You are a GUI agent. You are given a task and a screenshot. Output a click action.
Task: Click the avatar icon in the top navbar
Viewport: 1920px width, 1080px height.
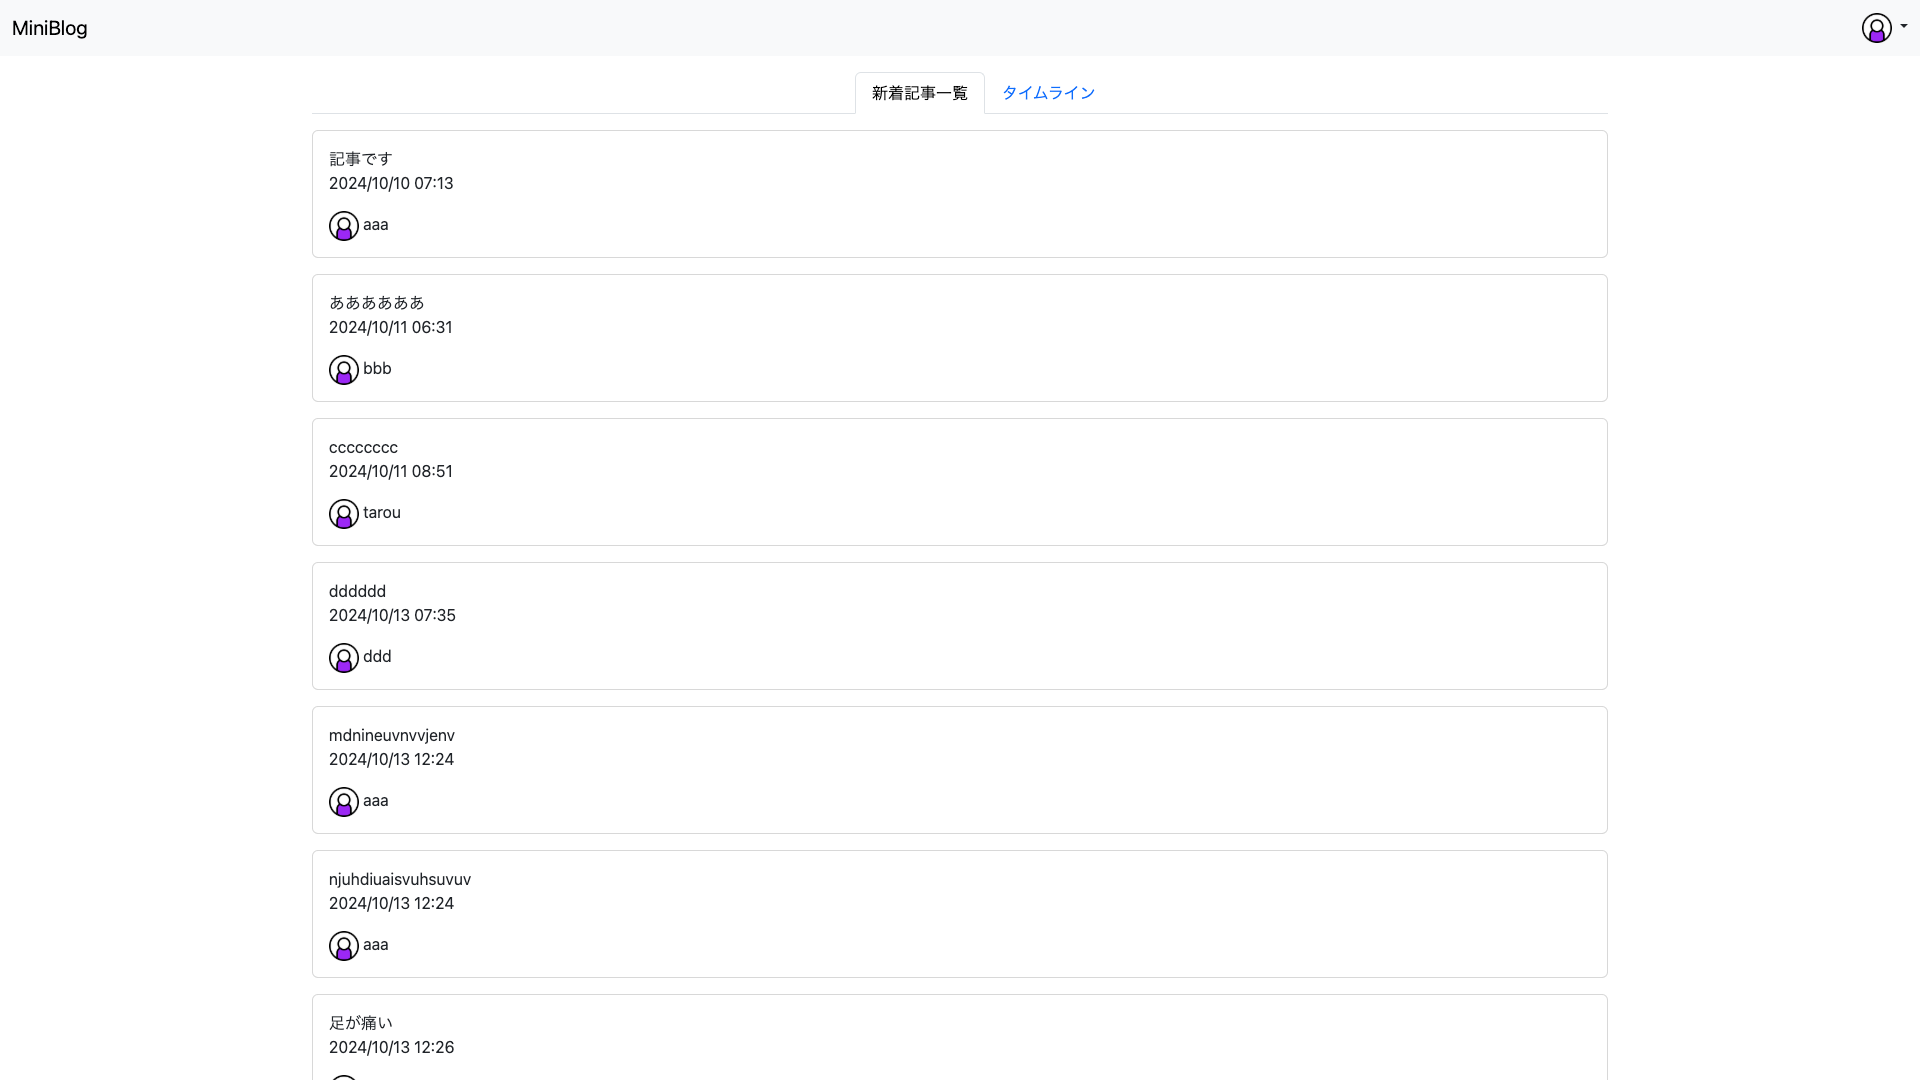point(1876,28)
